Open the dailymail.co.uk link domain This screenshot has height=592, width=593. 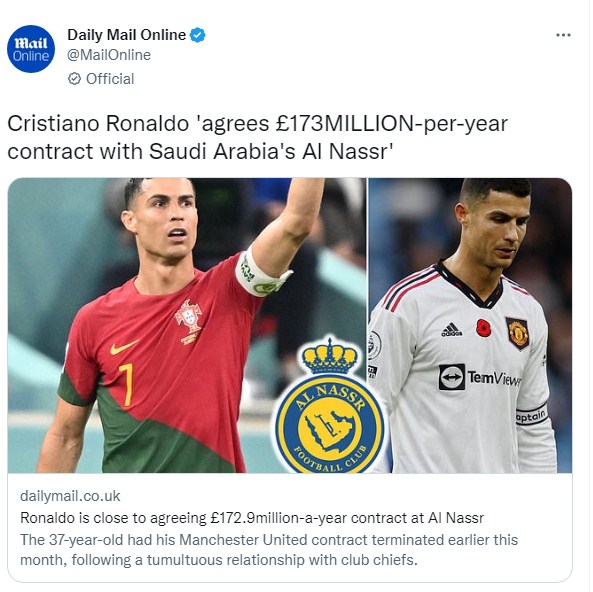(x=70, y=496)
